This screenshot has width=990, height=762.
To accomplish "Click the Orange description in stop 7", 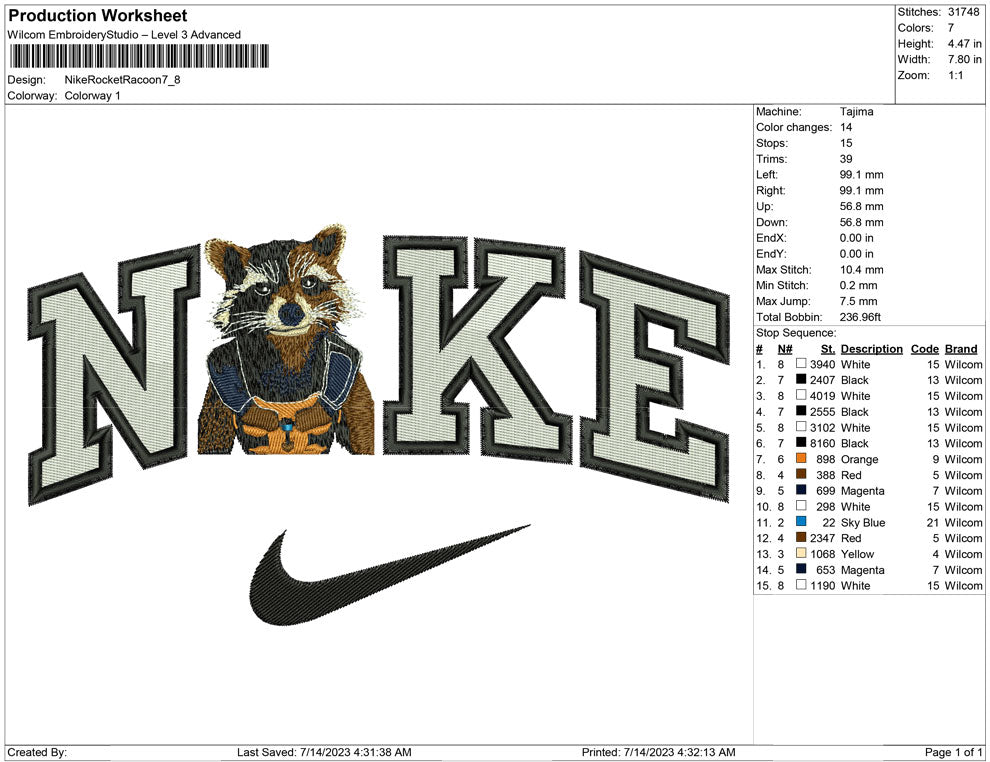I will [859, 459].
